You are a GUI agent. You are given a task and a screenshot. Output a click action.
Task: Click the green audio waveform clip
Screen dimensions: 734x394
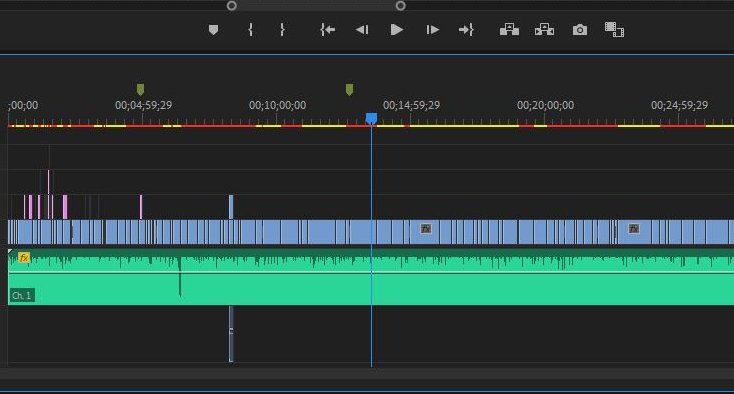(x=371, y=277)
